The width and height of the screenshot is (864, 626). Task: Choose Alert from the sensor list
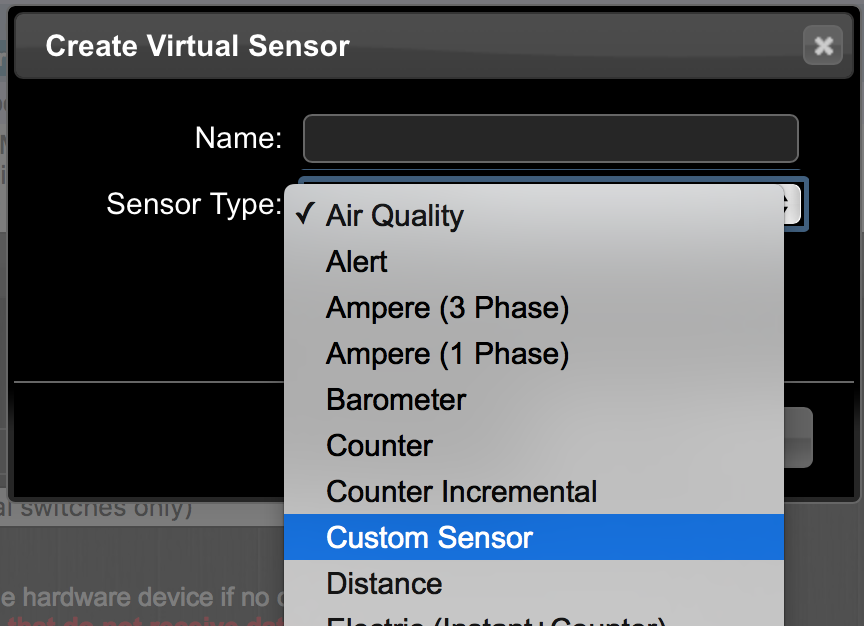tap(533, 262)
